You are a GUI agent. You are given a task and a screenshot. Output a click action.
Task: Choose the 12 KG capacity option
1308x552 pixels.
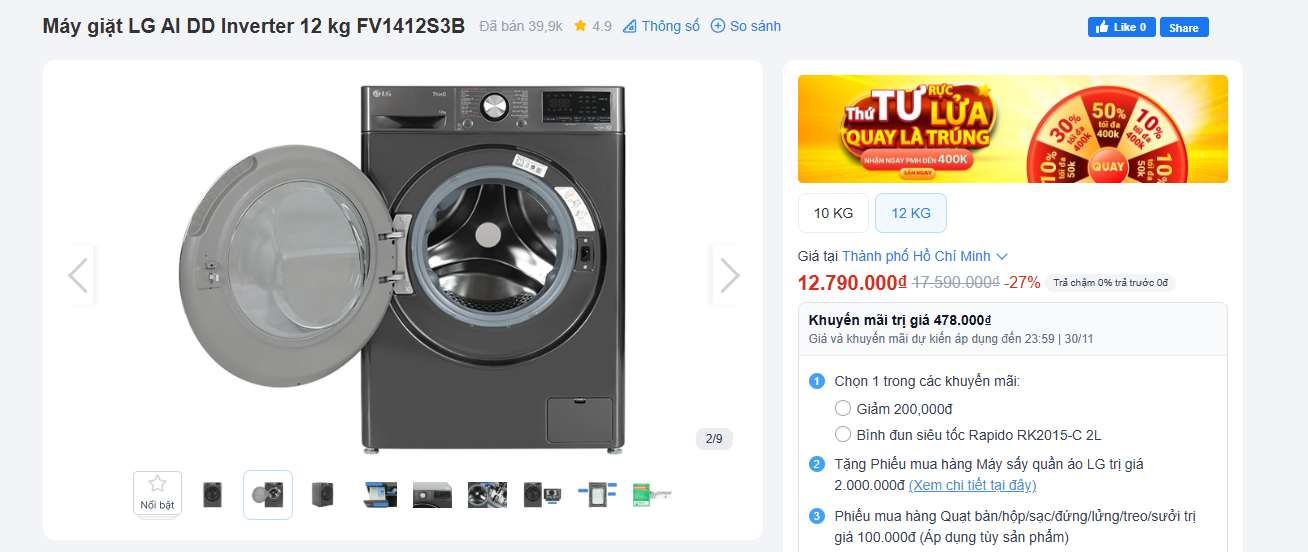tap(910, 213)
